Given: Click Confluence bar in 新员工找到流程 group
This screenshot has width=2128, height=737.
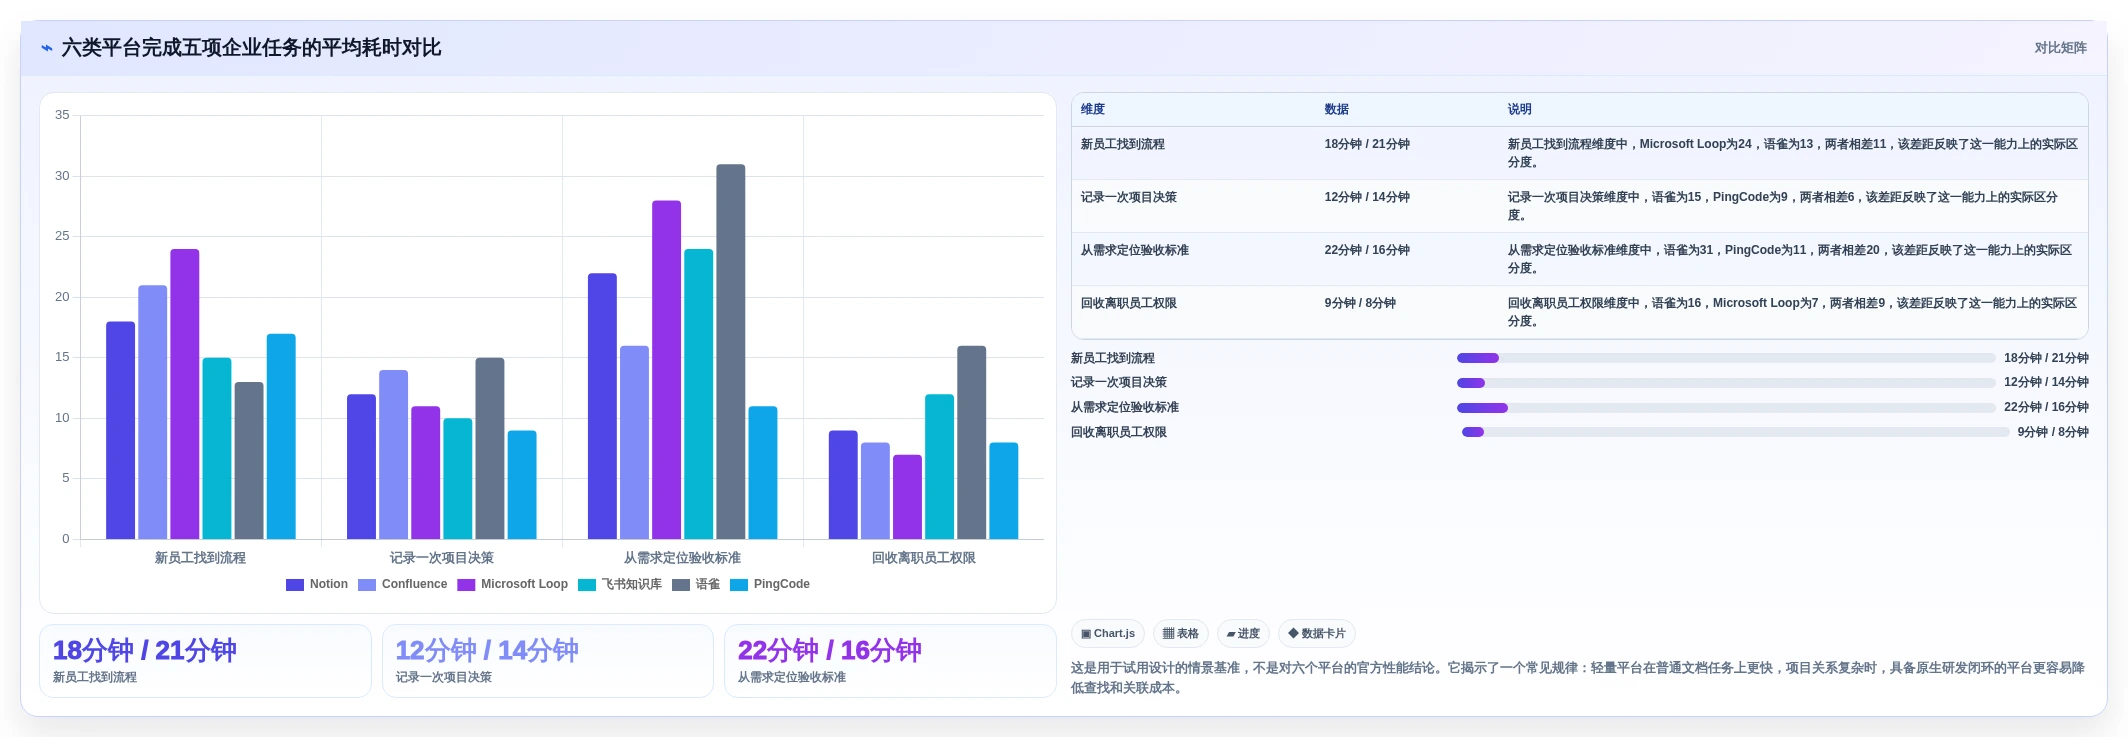Looking at the screenshot, I should (x=153, y=412).
